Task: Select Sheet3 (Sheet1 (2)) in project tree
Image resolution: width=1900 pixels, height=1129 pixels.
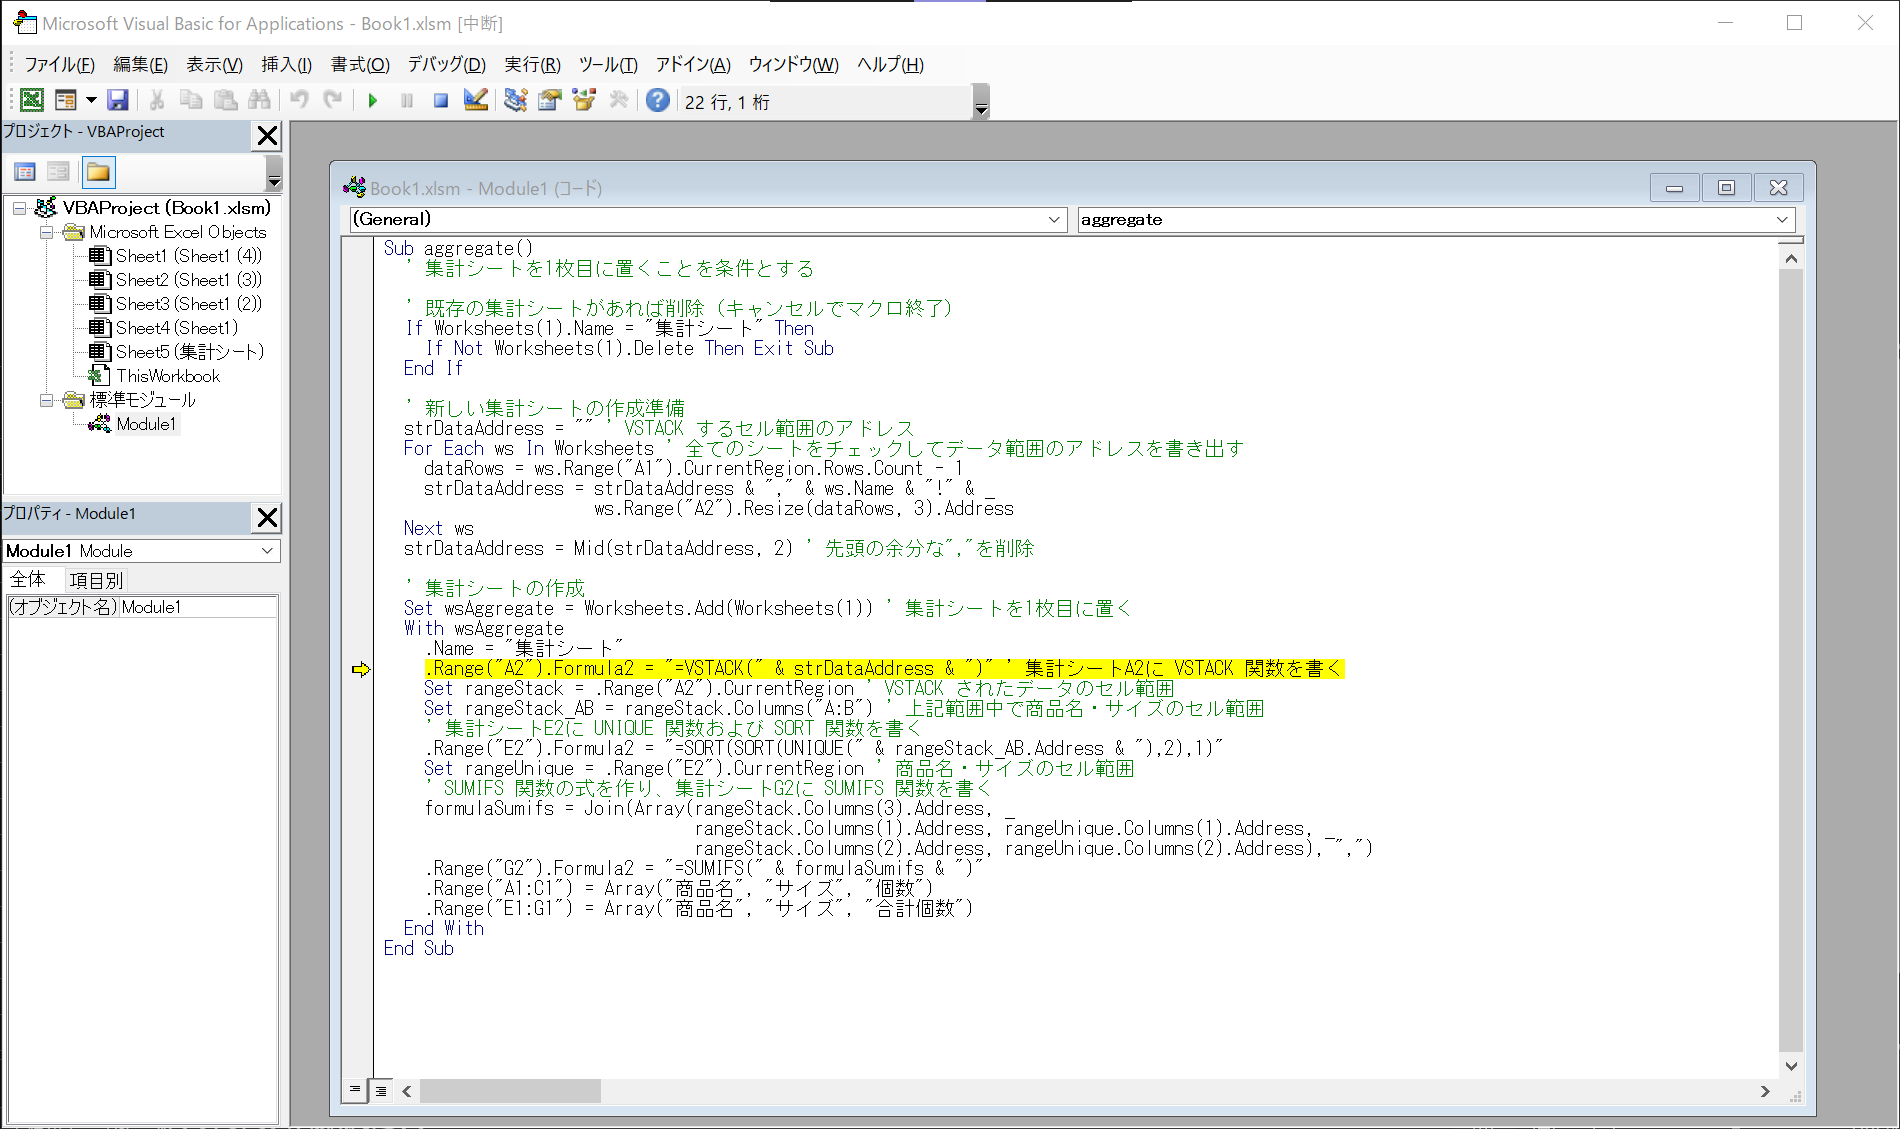Action: click(188, 304)
